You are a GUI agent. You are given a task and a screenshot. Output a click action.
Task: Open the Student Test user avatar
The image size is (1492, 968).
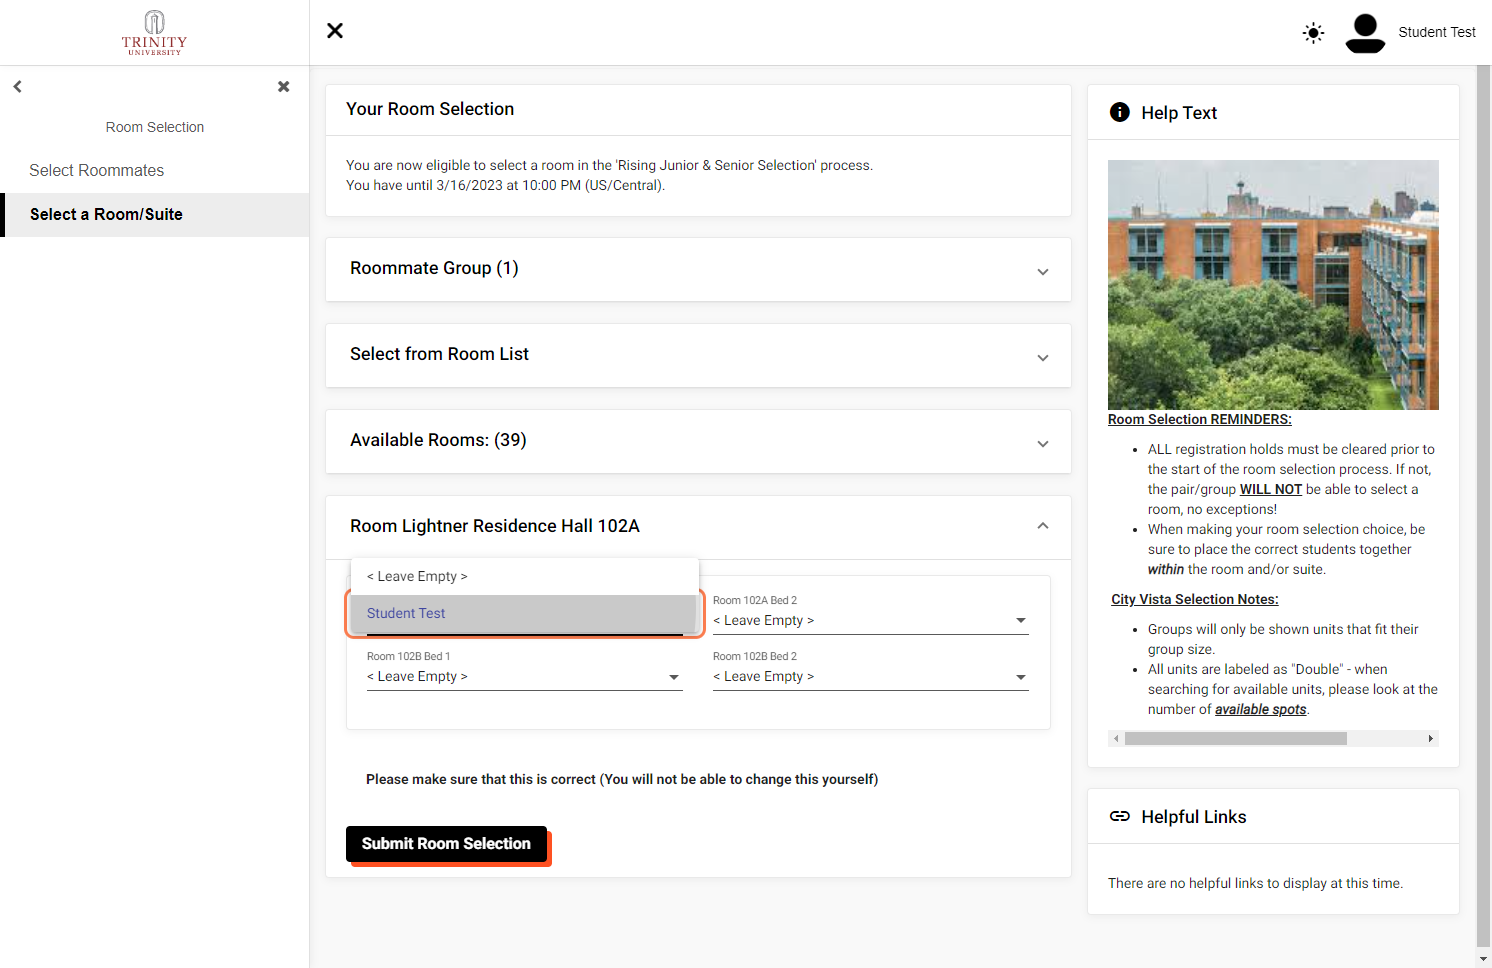click(1365, 33)
